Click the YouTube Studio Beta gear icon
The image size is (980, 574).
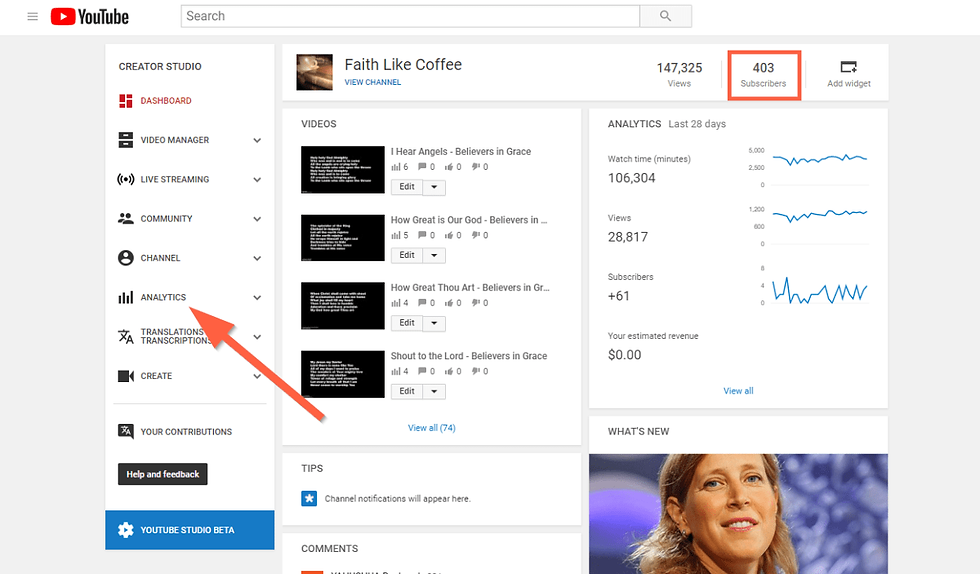(126, 530)
